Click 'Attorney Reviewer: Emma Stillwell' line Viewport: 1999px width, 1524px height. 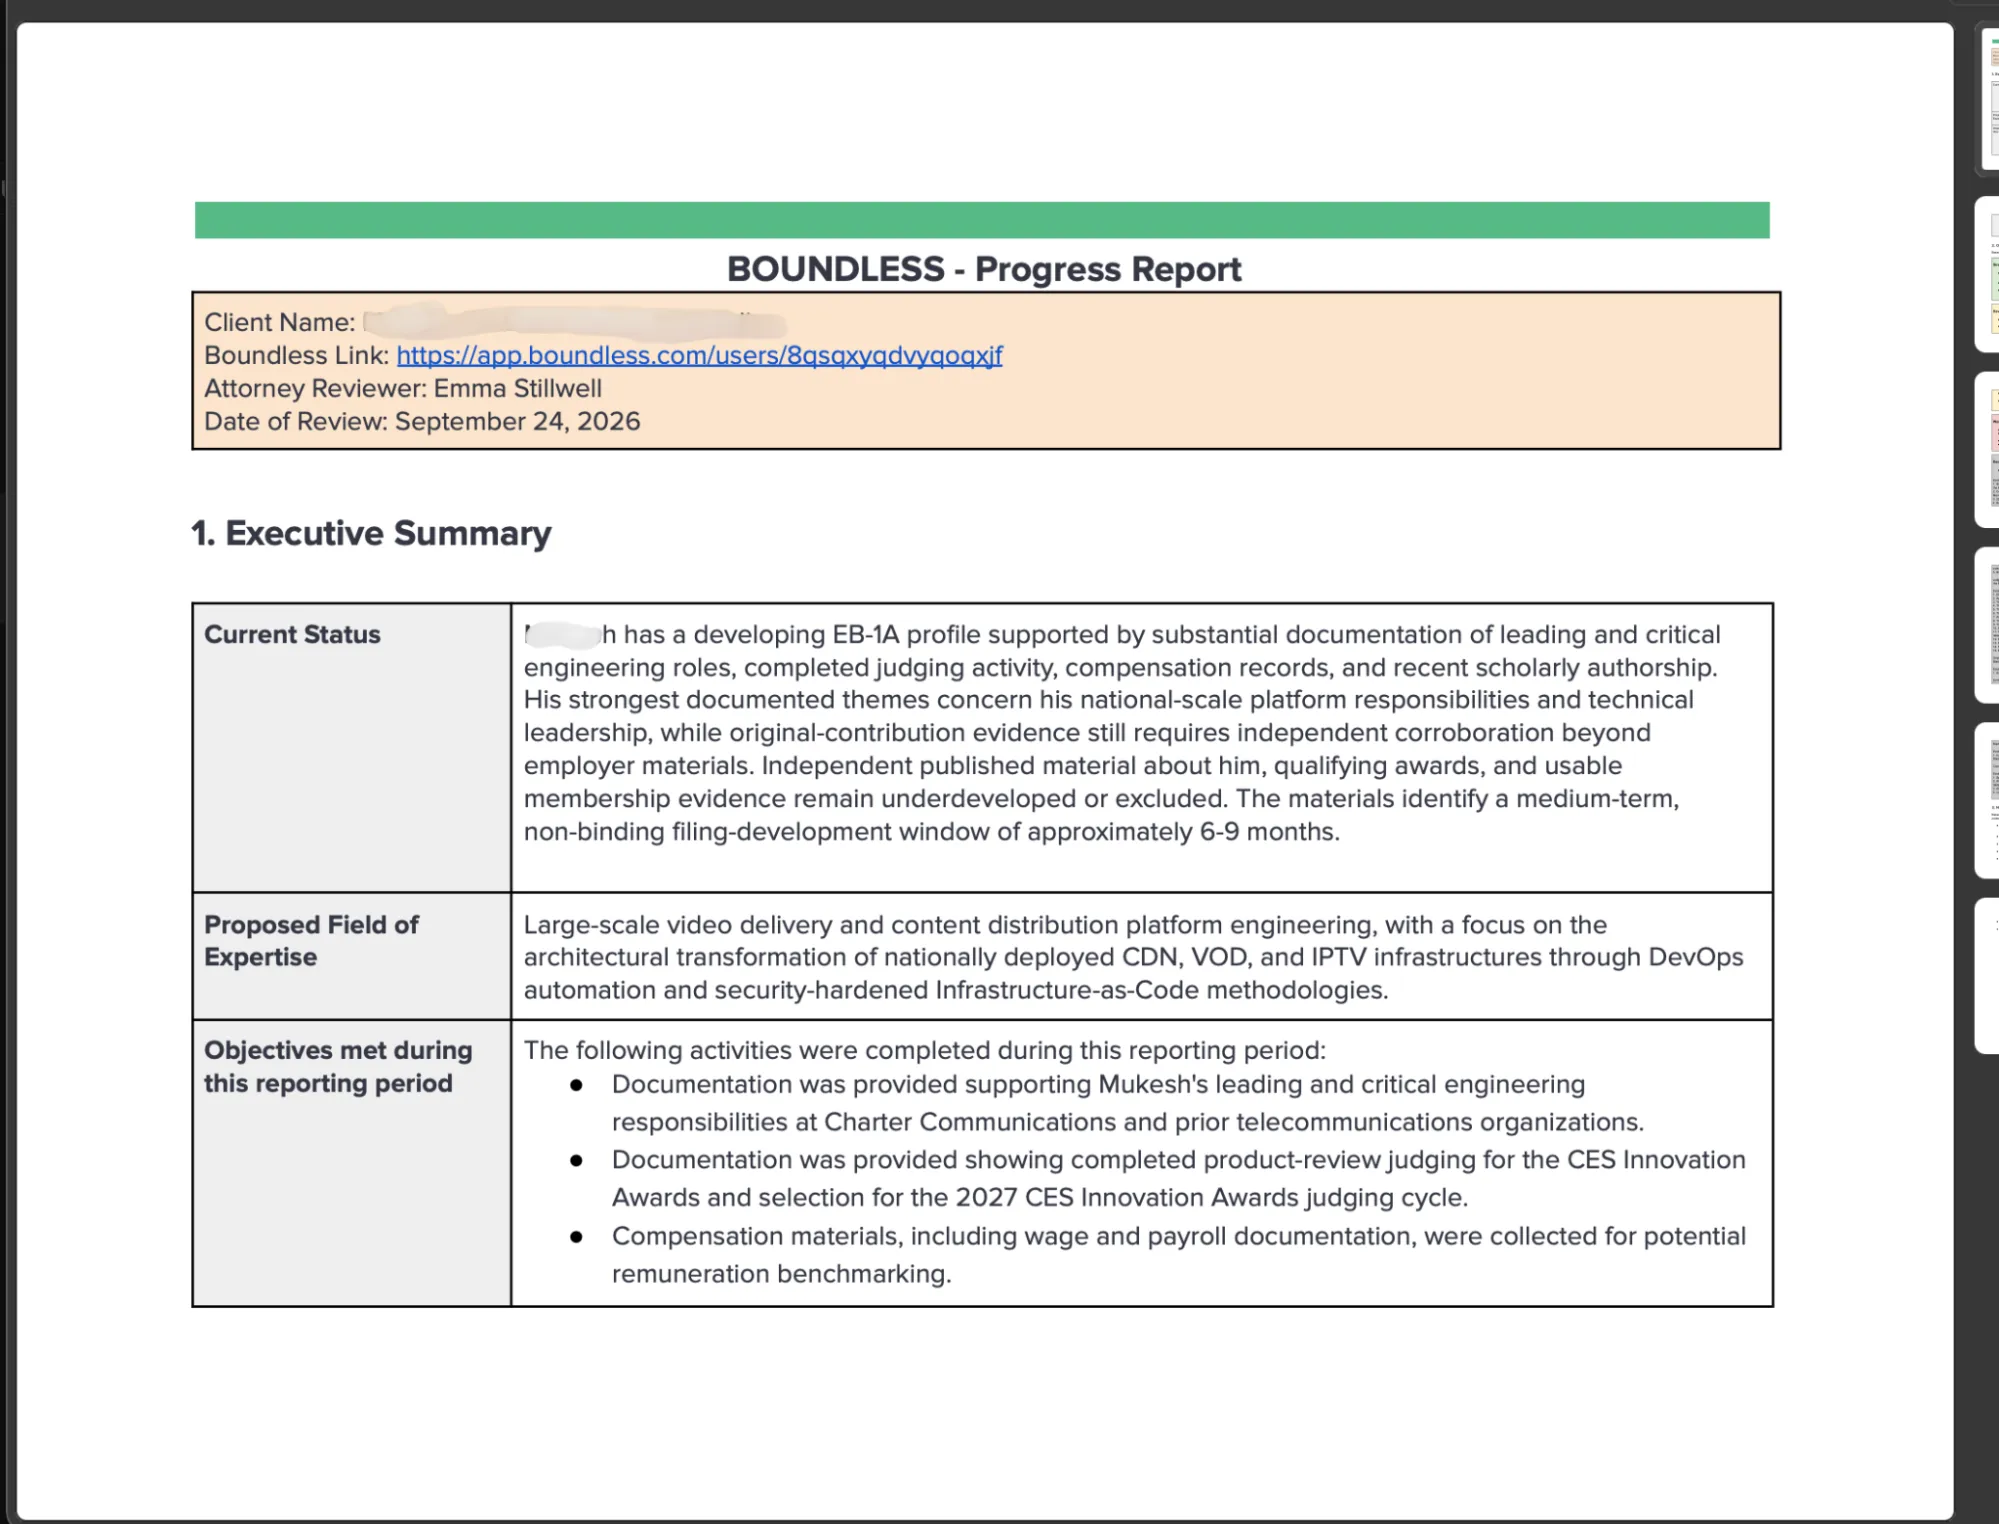(403, 389)
